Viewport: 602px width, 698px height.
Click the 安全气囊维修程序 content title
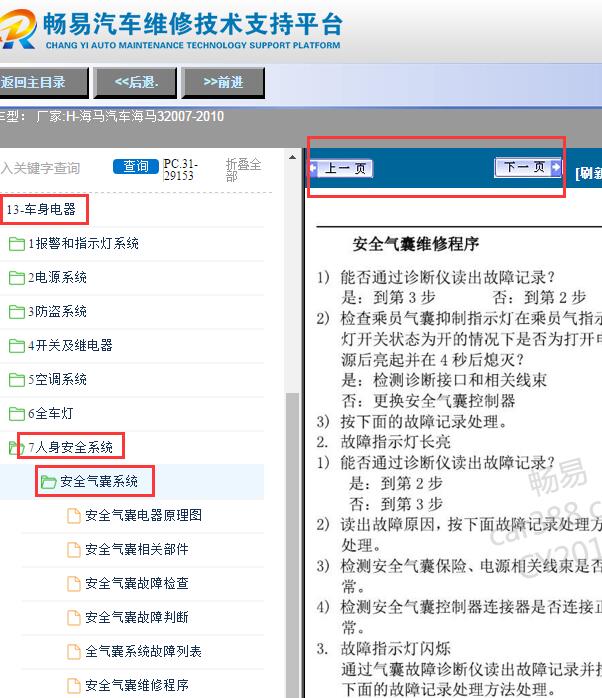coord(416,244)
